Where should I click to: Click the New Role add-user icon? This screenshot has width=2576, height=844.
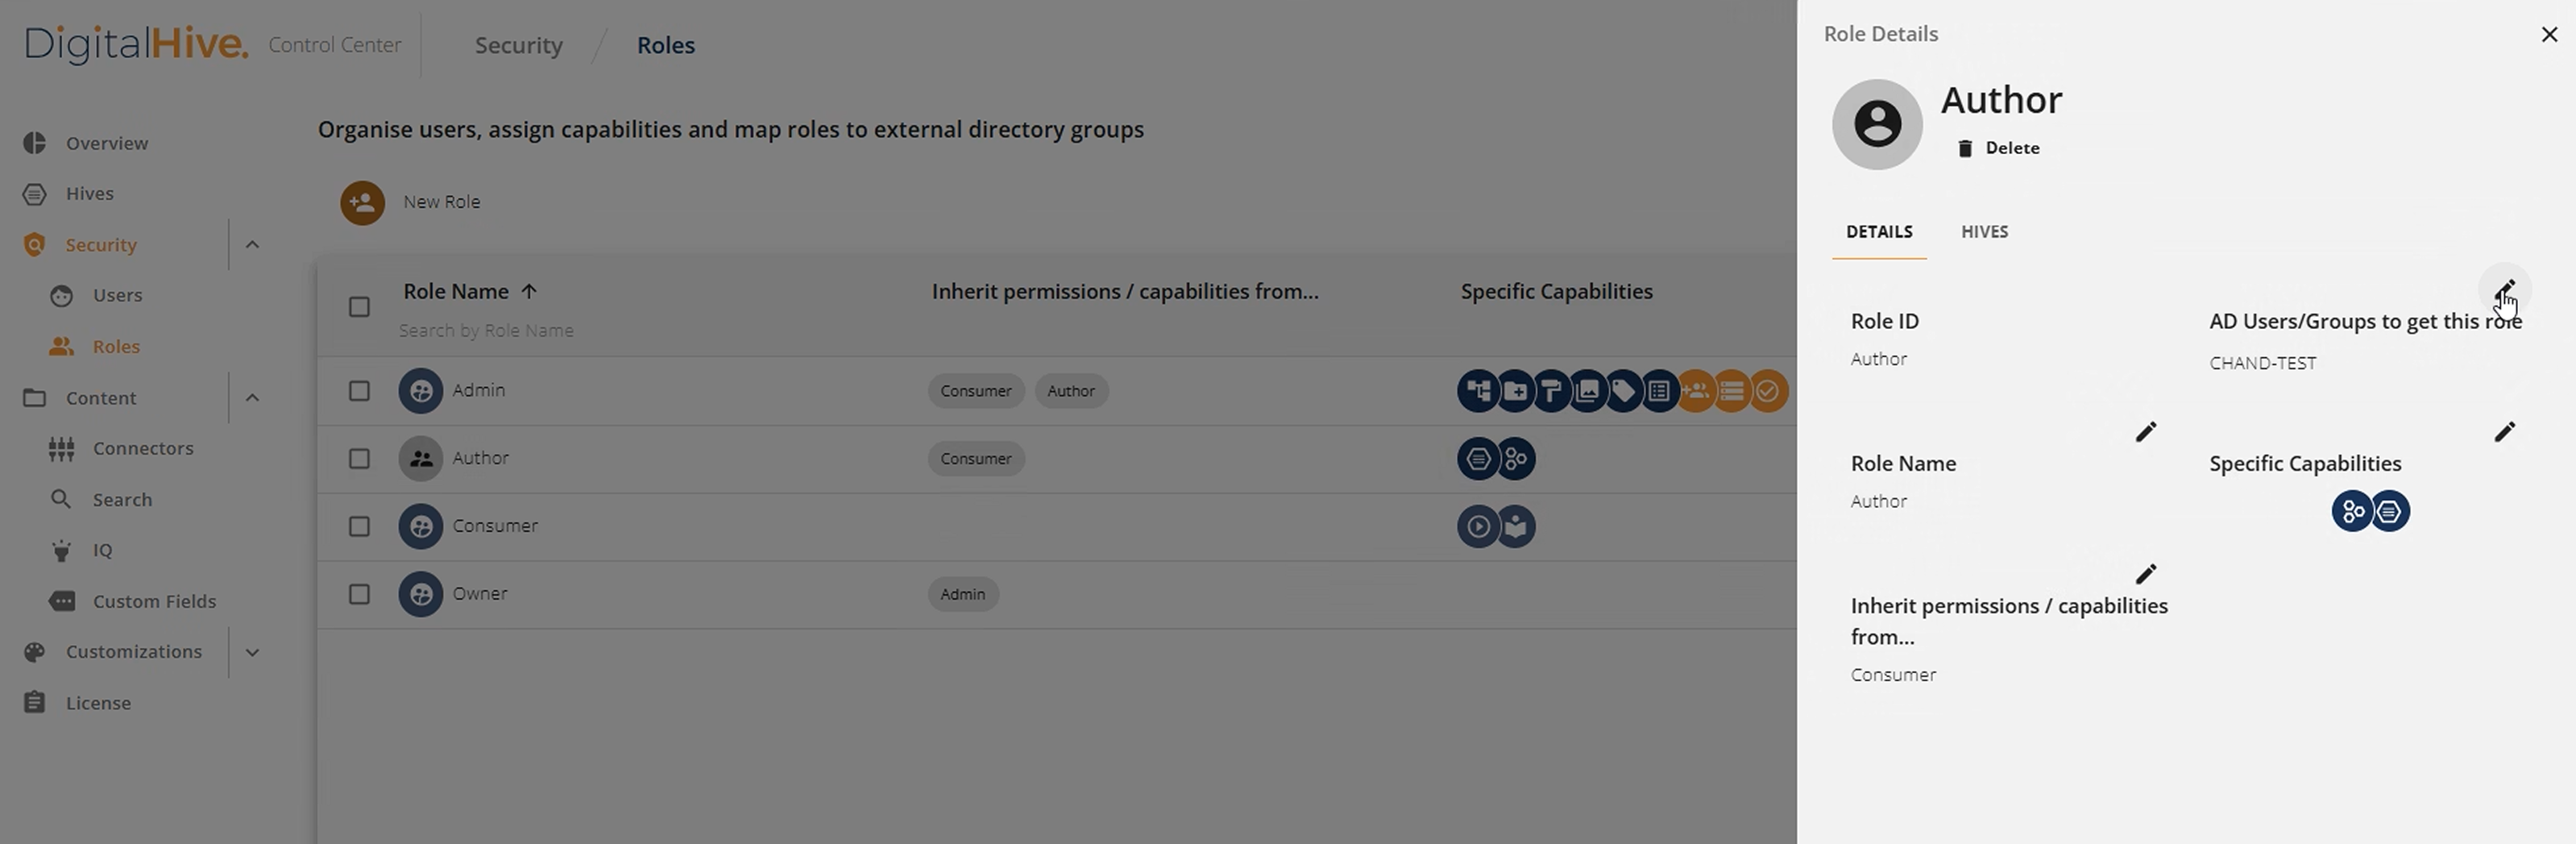coord(362,202)
